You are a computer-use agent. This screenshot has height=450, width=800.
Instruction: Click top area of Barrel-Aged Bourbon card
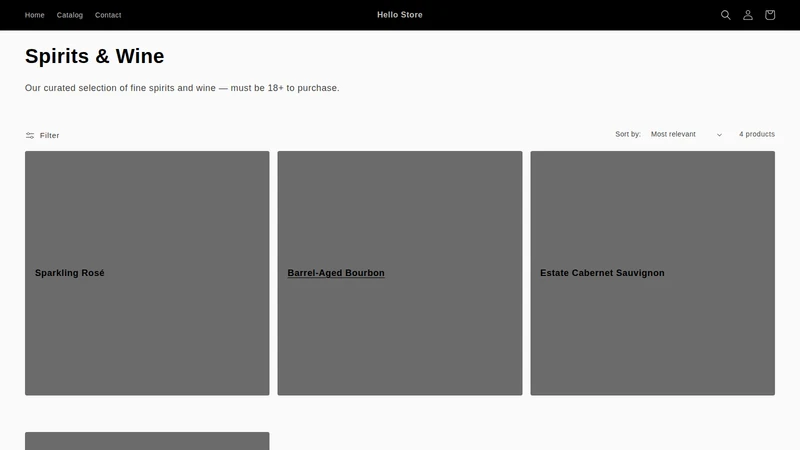click(400, 204)
